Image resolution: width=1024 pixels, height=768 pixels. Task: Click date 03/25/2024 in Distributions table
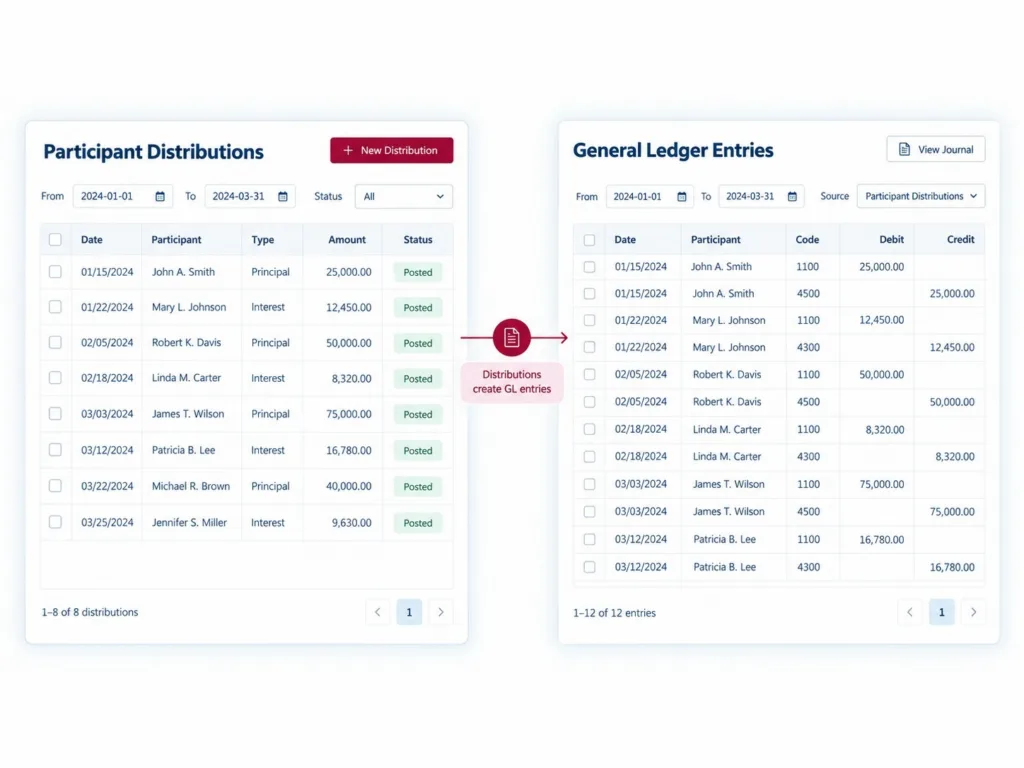point(107,522)
